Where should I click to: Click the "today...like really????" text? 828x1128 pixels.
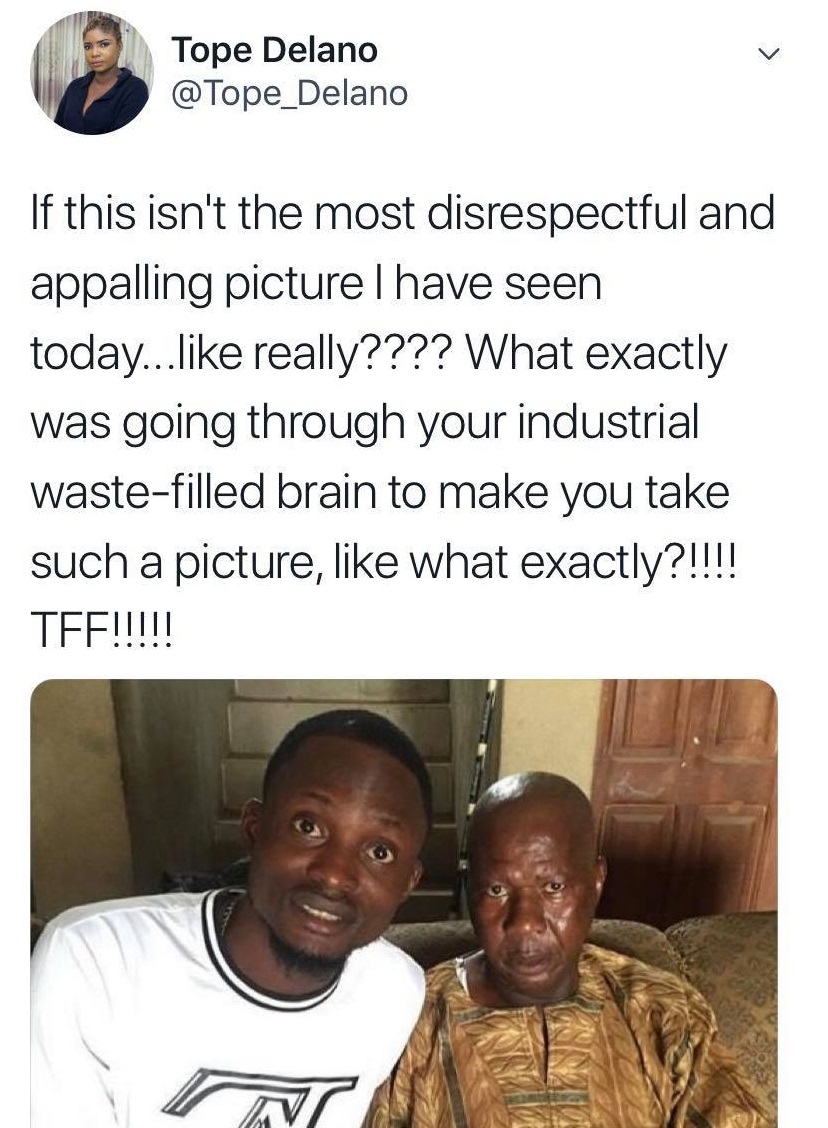pyautogui.click(x=230, y=354)
